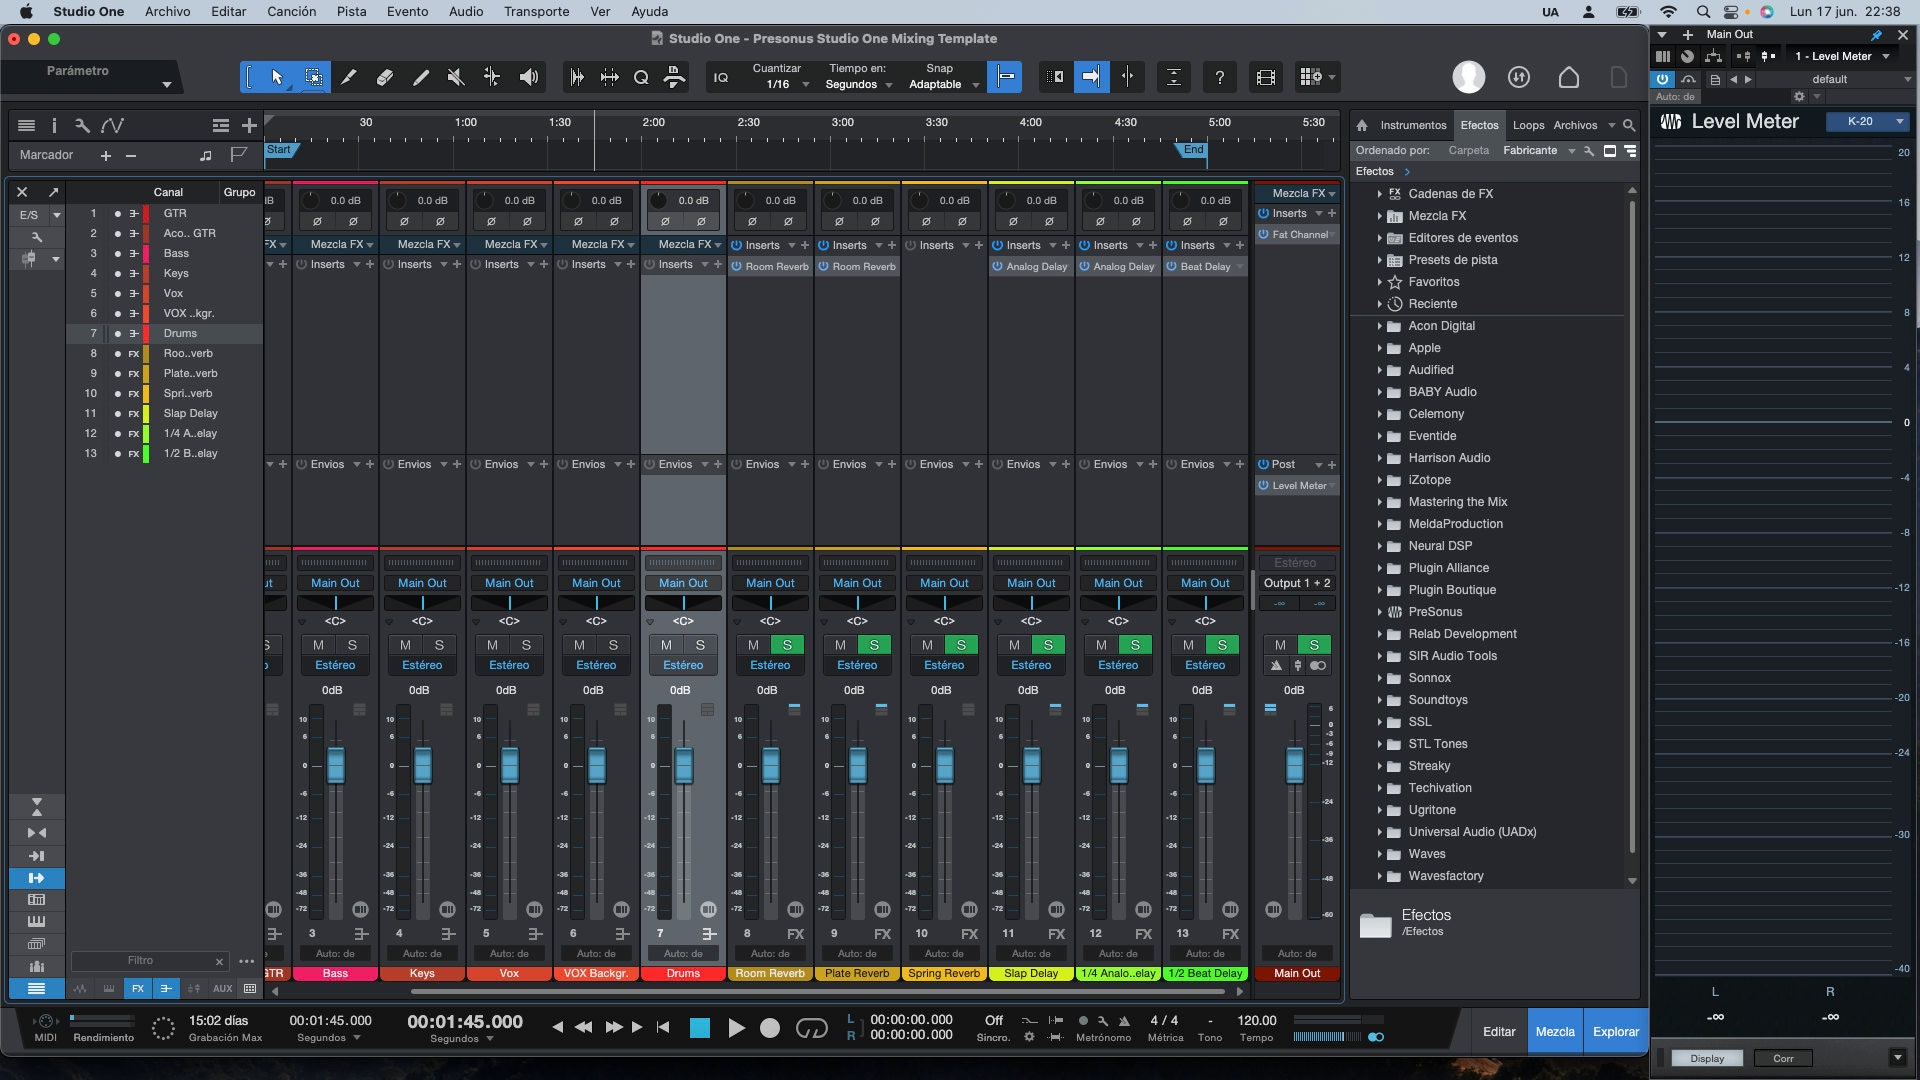Switch to Archivos browser tab
1920x1080 pixels.
(1575, 125)
